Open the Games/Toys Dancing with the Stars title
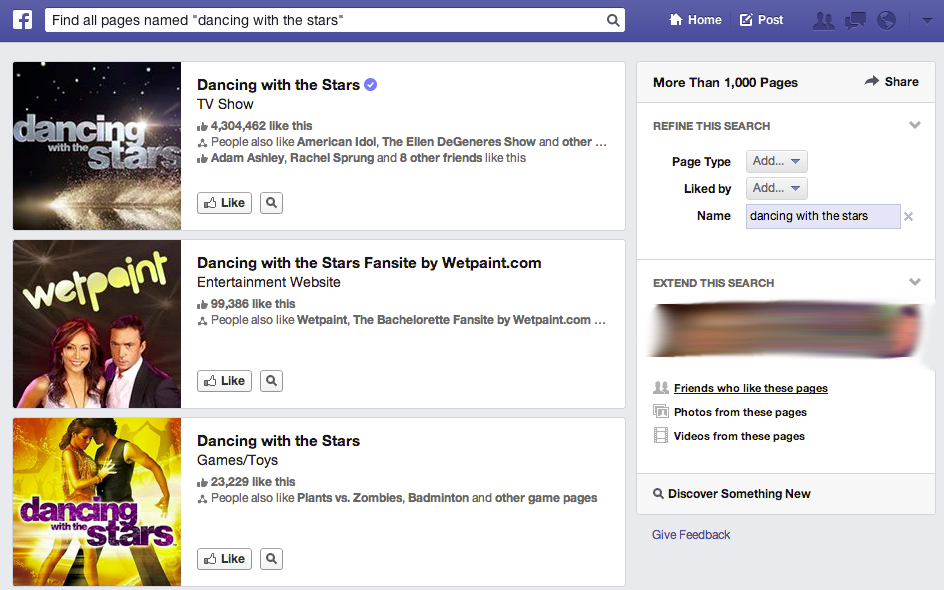 pos(278,441)
